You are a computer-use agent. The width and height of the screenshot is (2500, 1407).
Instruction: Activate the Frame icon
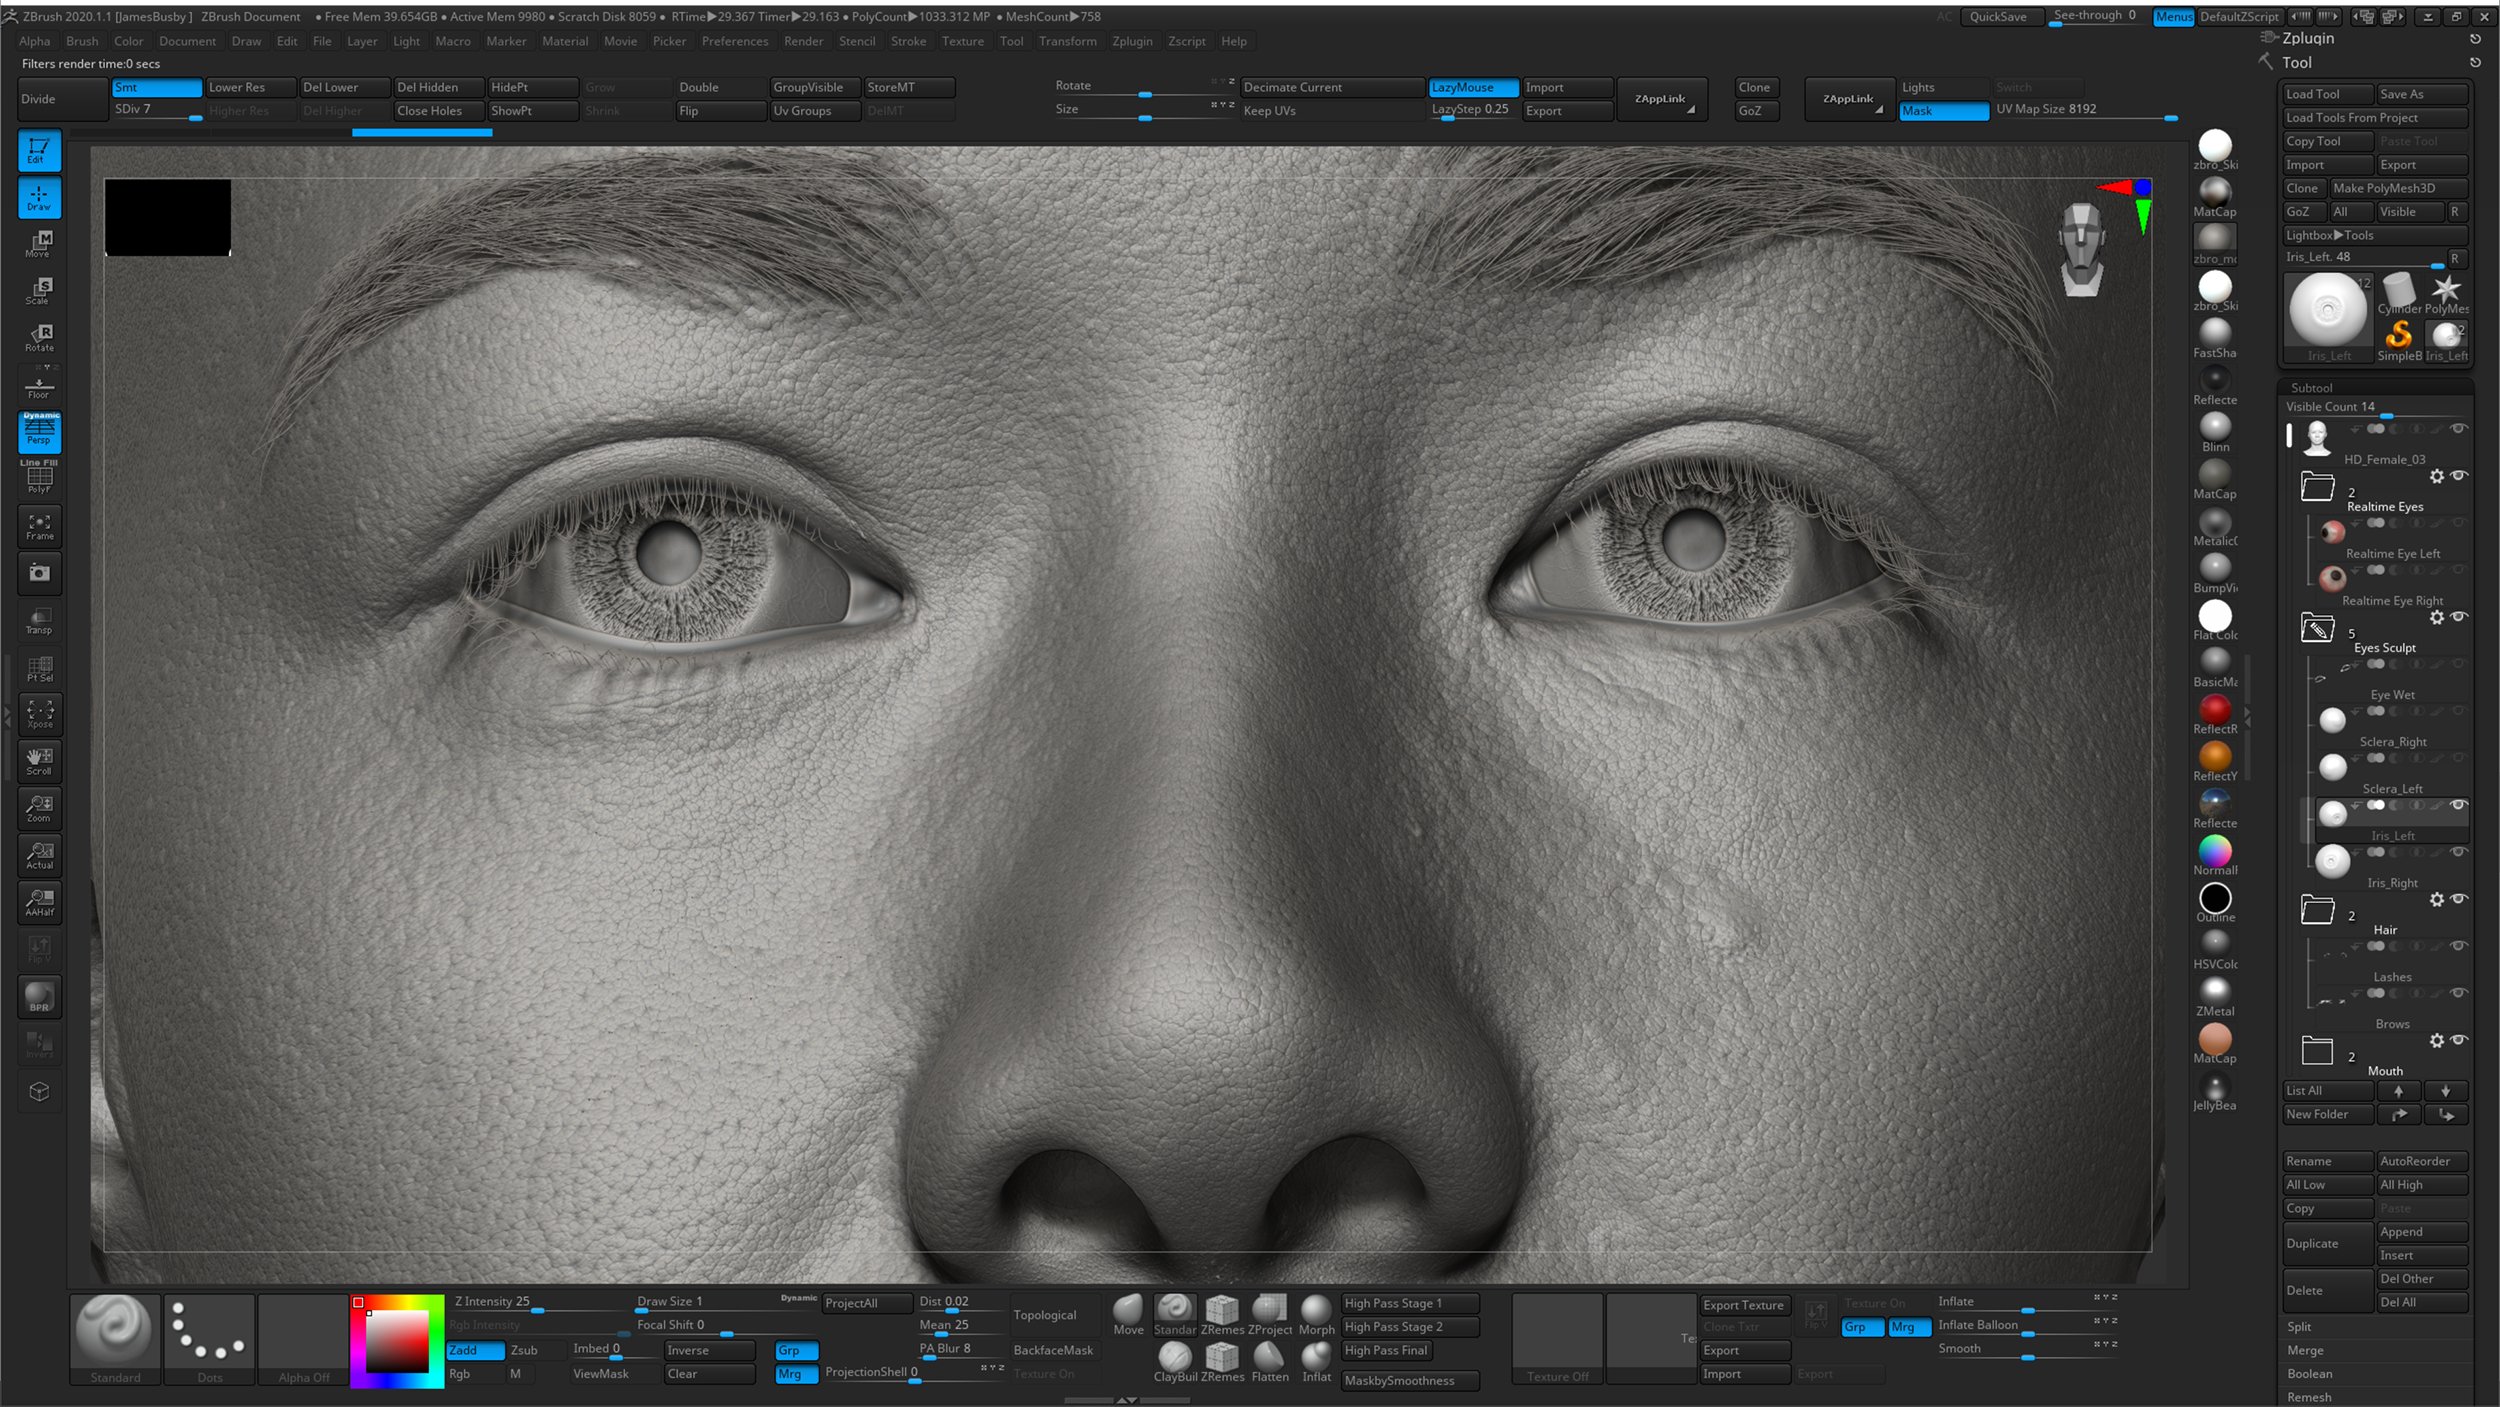pyautogui.click(x=39, y=525)
